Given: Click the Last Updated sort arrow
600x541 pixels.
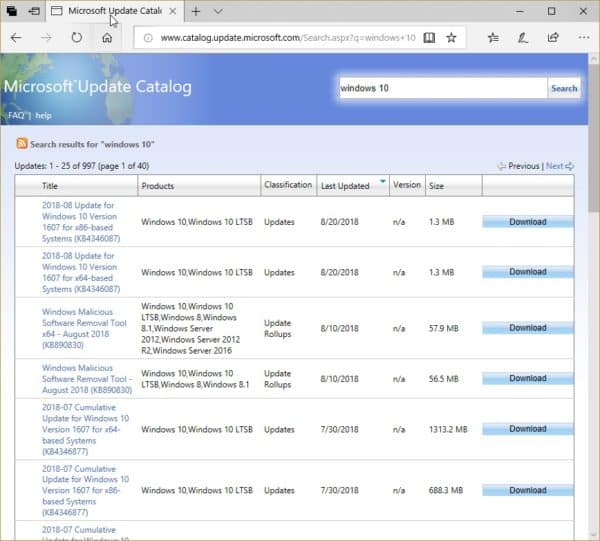Looking at the screenshot, I should click(382, 181).
